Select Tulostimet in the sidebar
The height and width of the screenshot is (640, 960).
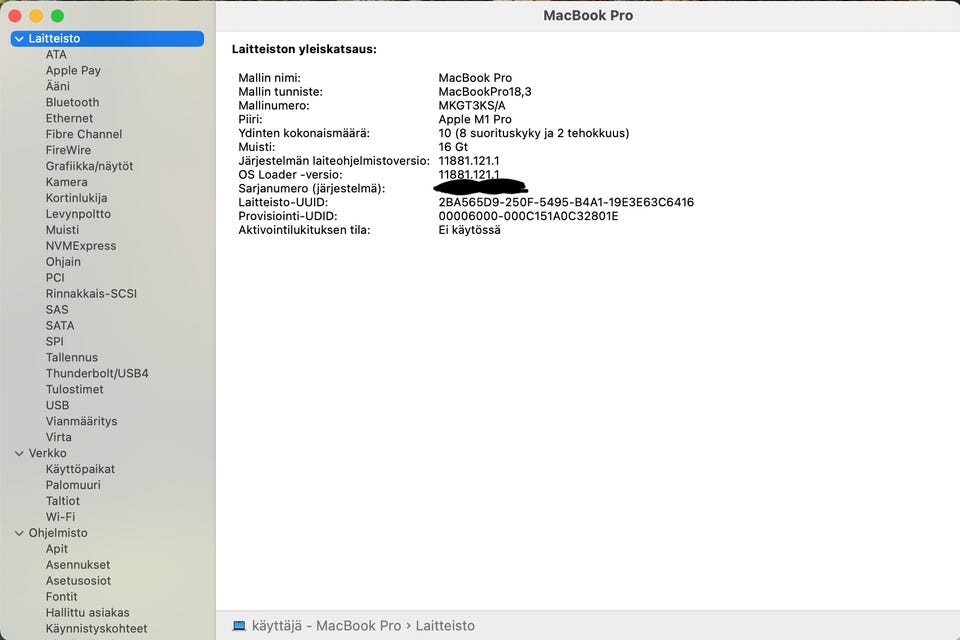coord(74,389)
